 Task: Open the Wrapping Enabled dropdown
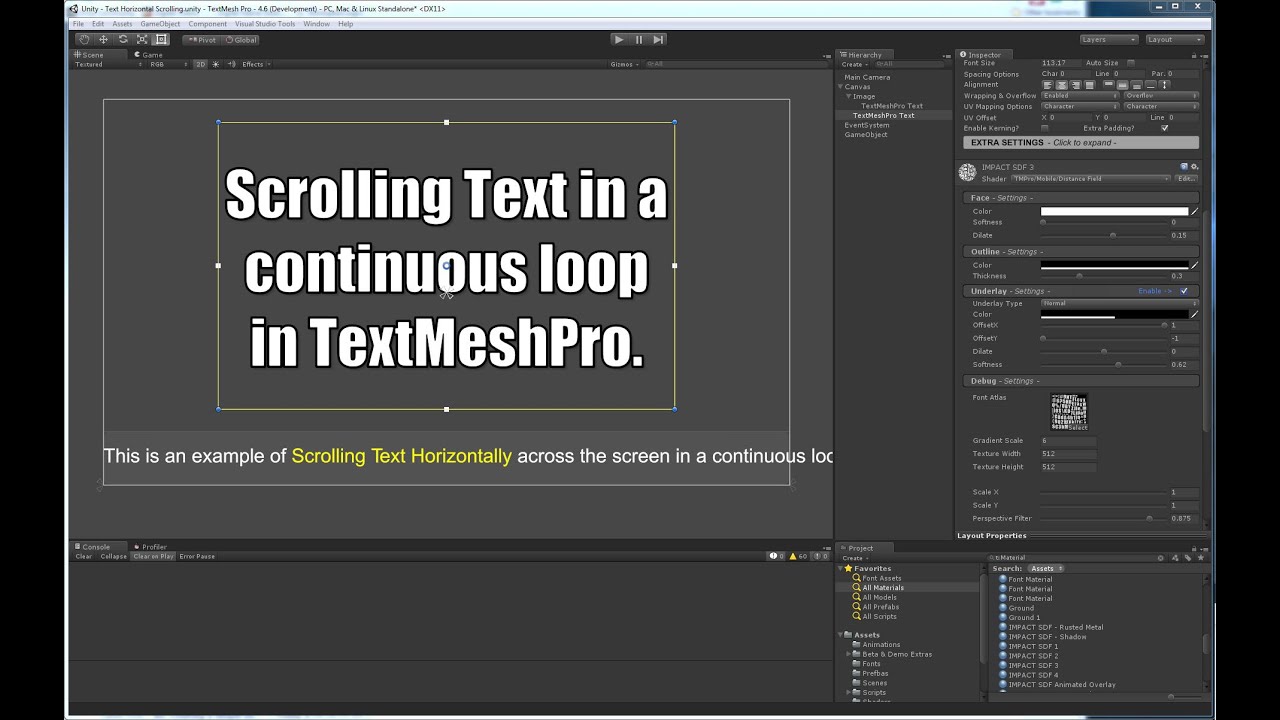click(x=1080, y=96)
